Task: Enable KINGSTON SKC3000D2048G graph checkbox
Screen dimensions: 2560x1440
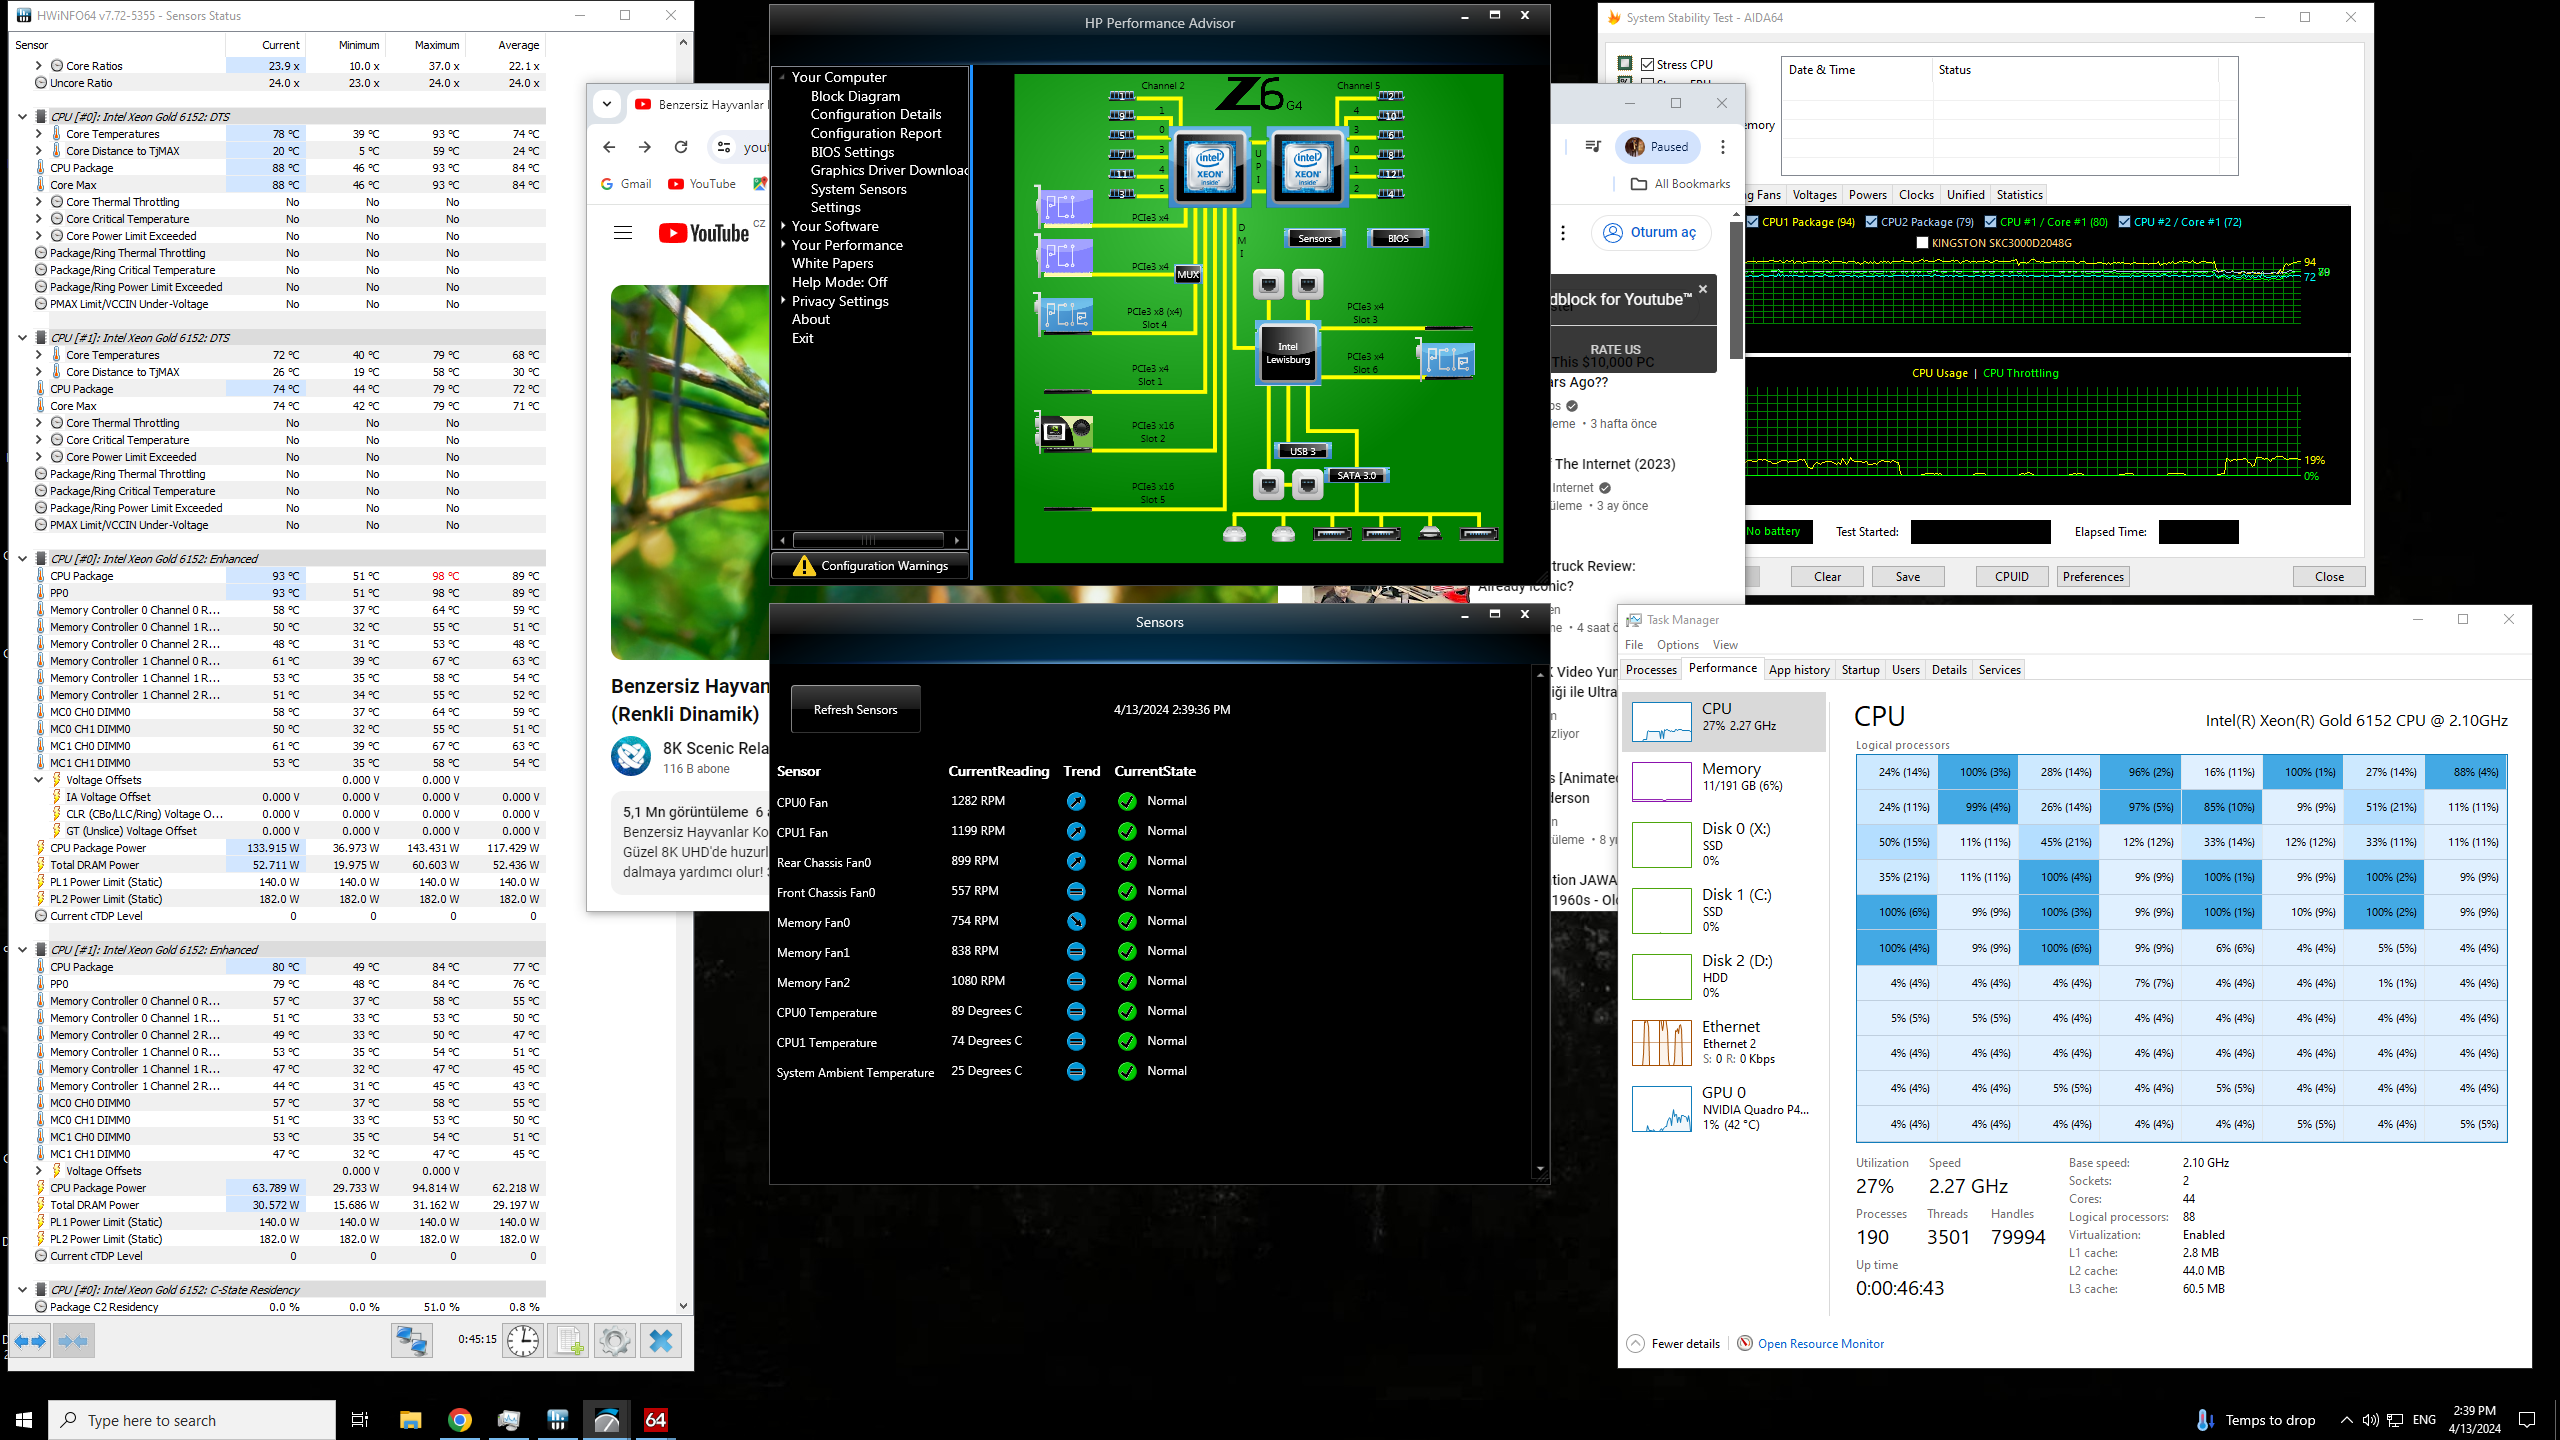Action: tap(1922, 243)
